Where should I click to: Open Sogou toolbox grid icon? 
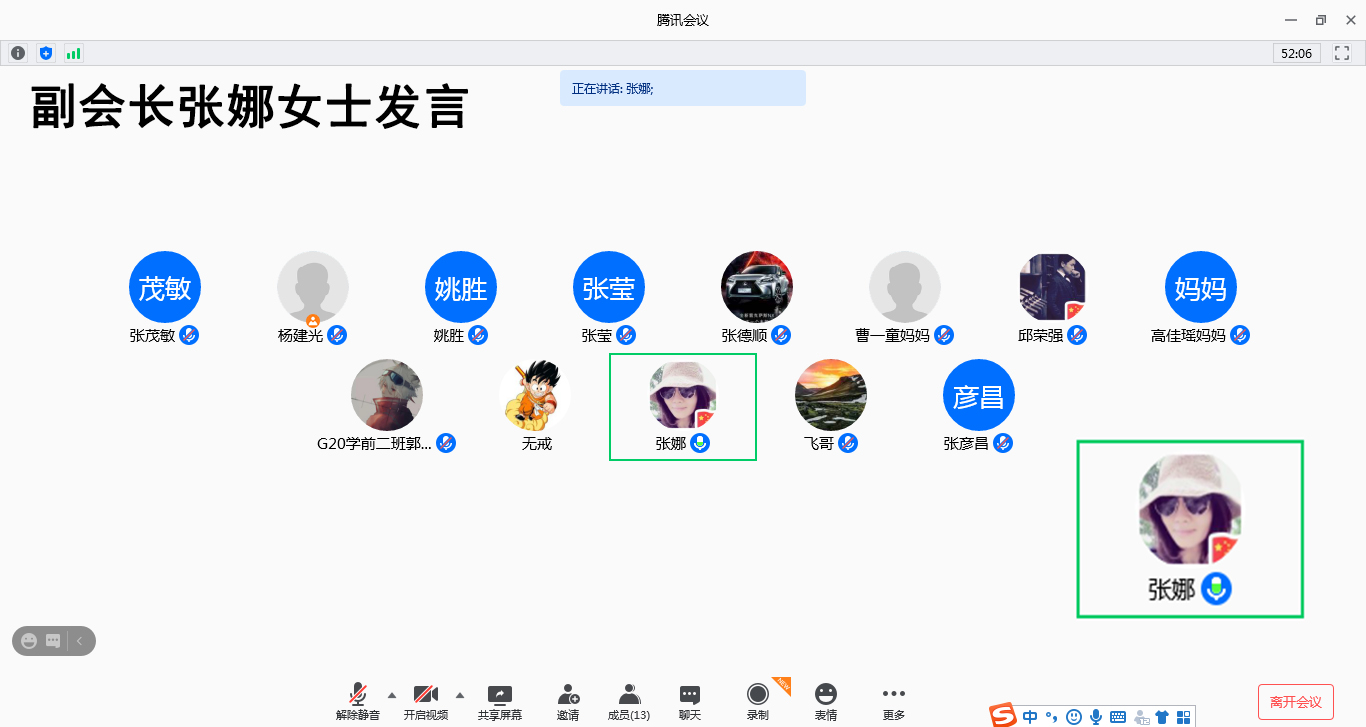coord(1183,716)
